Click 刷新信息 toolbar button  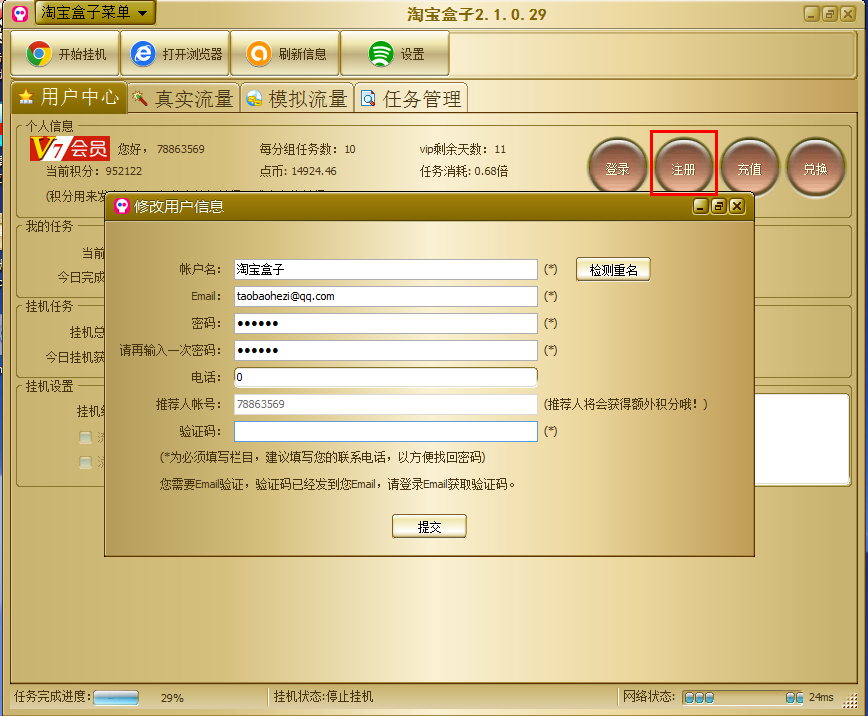285,54
